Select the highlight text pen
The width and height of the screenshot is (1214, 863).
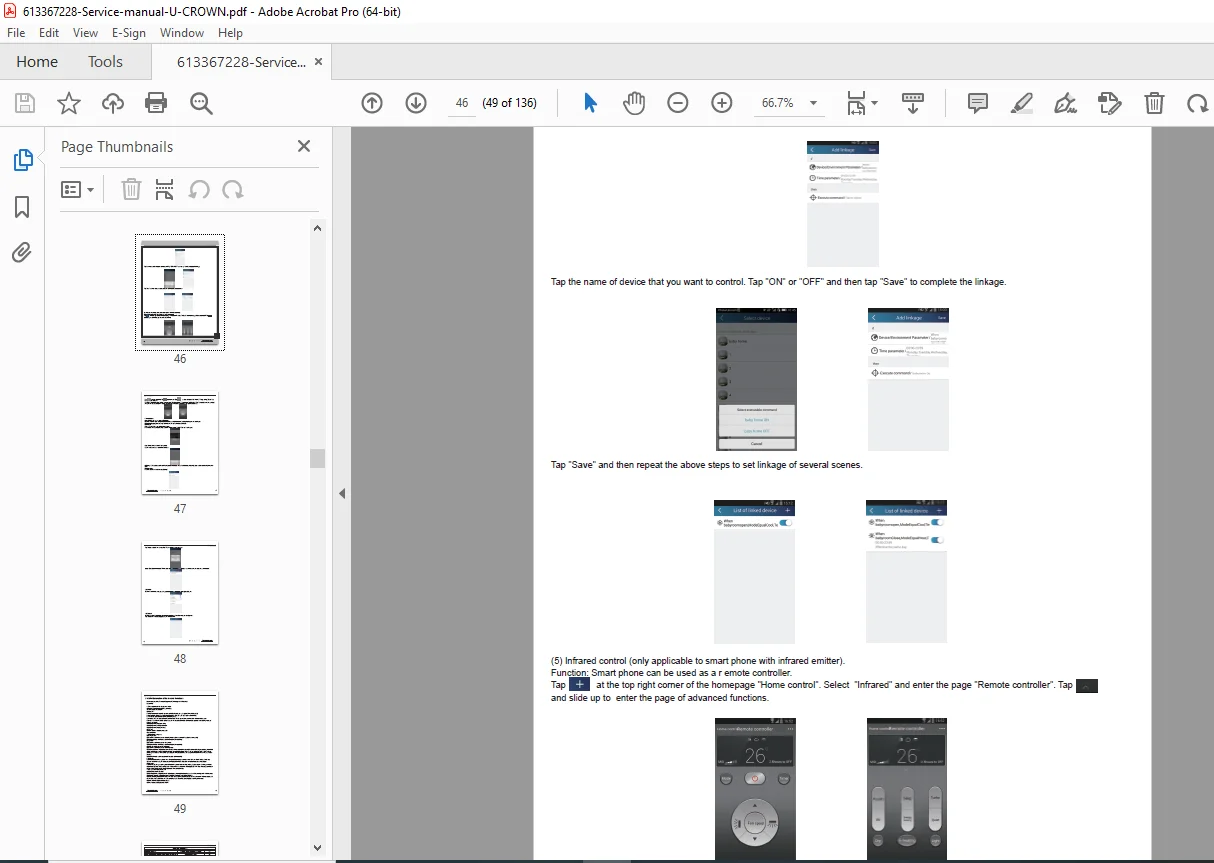tap(1022, 103)
